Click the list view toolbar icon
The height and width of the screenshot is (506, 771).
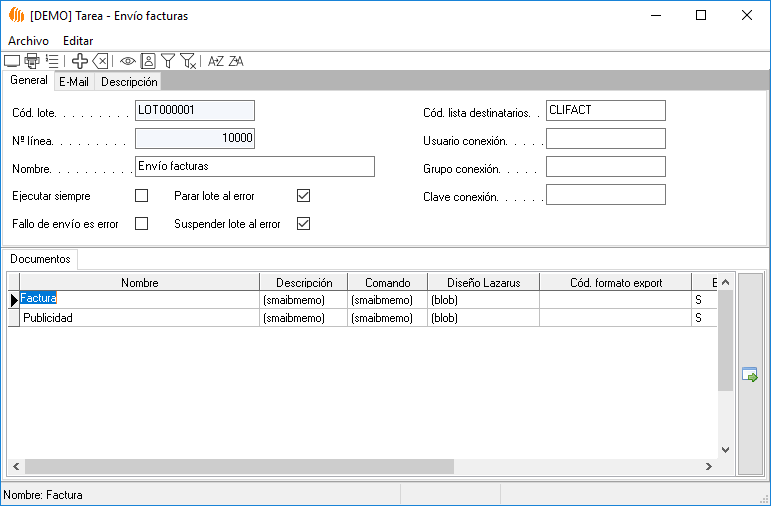(x=52, y=61)
